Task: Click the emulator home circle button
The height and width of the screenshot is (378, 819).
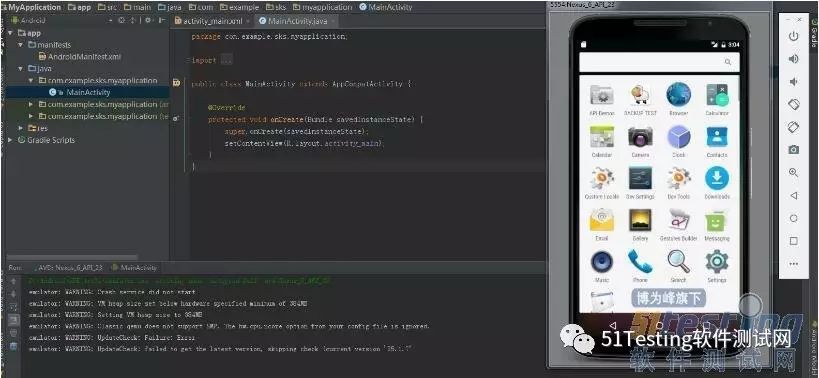Action: tap(793, 218)
